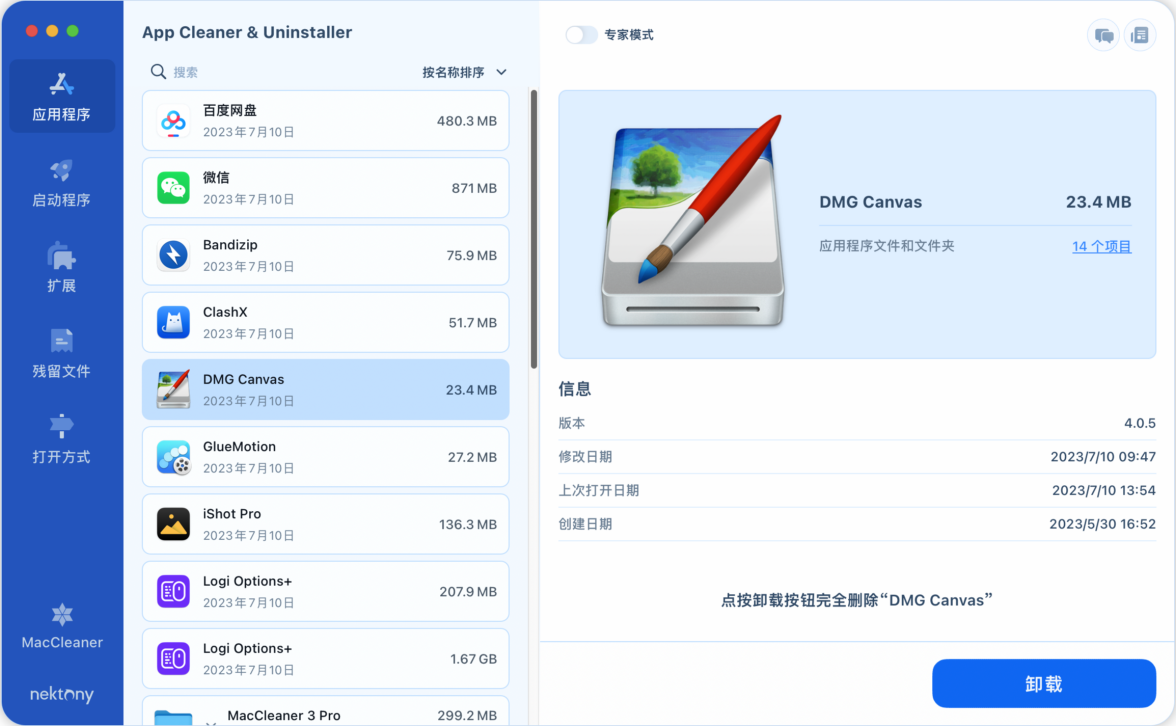Click the App Cleaner & Uninstaller title
Image resolution: width=1176 pixels, height=726 pixels.
(247, 32)
